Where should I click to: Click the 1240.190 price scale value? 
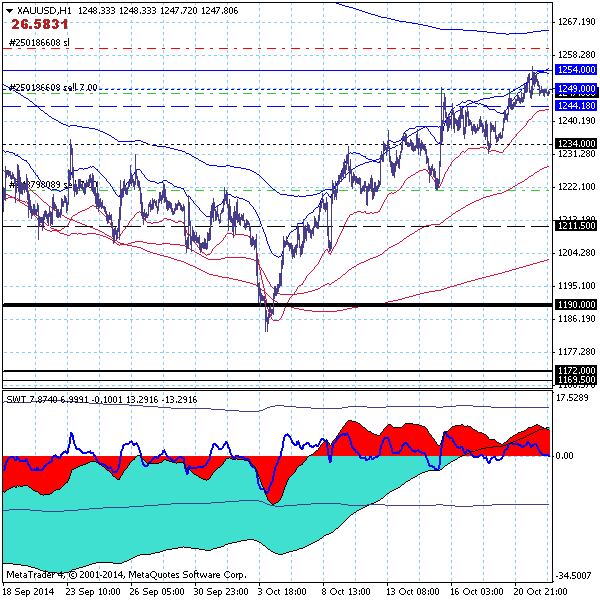pyautogui.click(x=577, y=121)
